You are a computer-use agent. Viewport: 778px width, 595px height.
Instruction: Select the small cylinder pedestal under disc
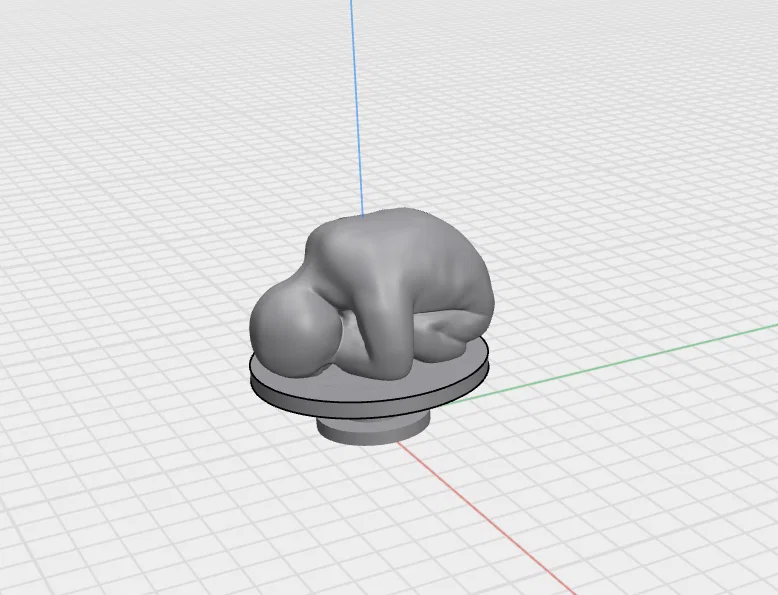[x=373, y=430]
